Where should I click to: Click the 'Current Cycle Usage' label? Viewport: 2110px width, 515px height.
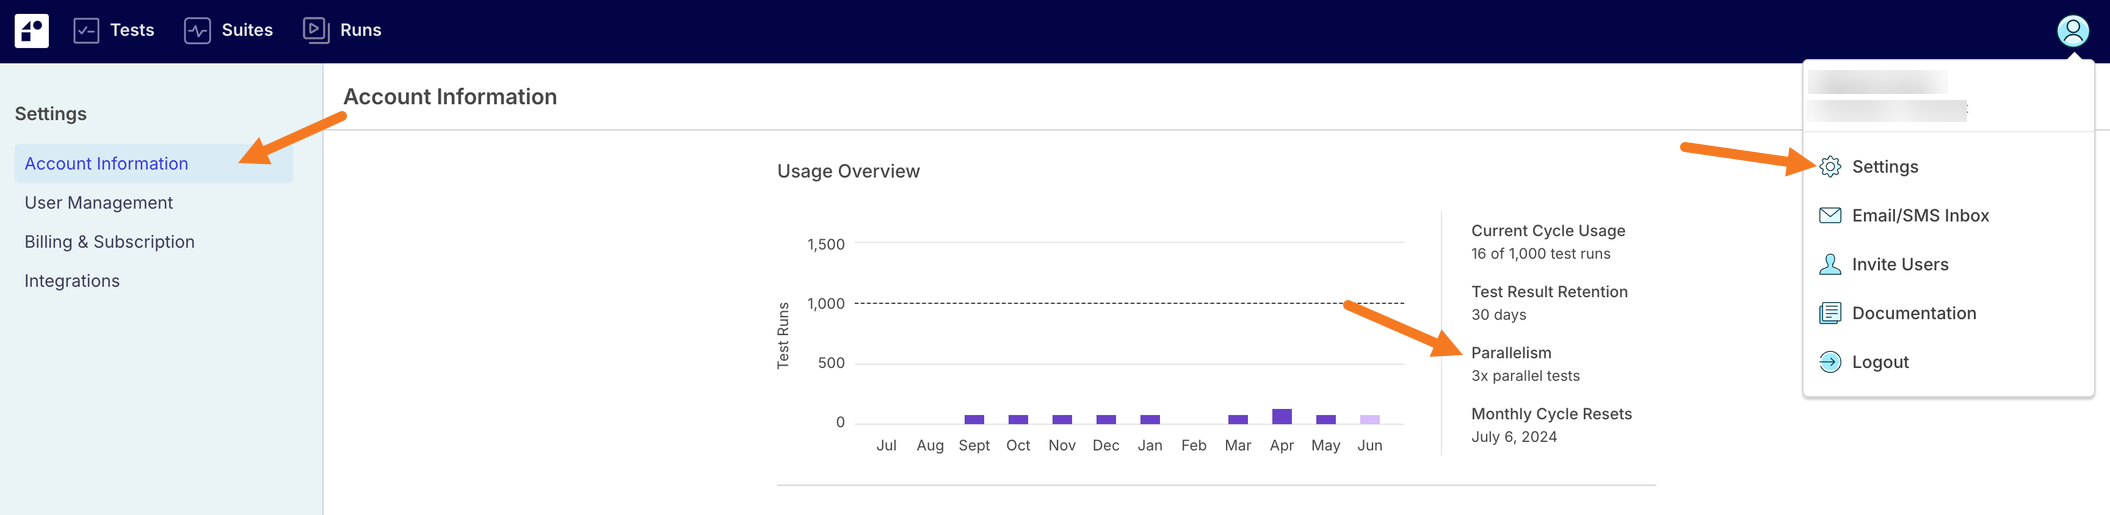pos(1548,231)
